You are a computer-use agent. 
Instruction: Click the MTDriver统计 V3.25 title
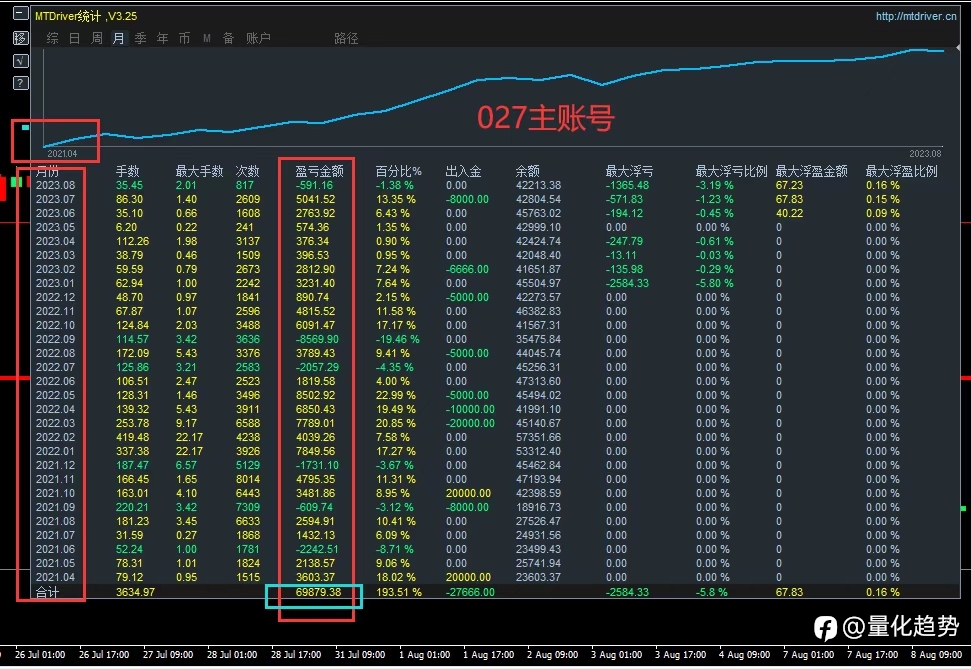pyautogui.click(x=86, y=16)
